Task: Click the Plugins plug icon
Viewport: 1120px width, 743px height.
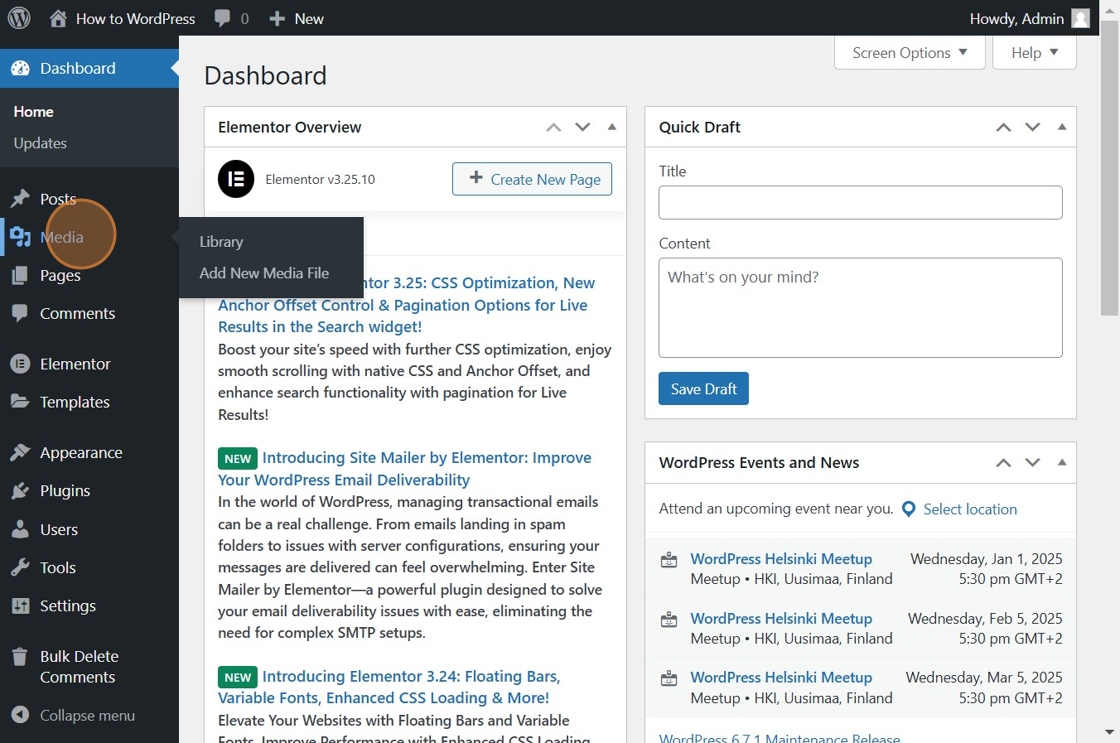Action: coord(21,491)
